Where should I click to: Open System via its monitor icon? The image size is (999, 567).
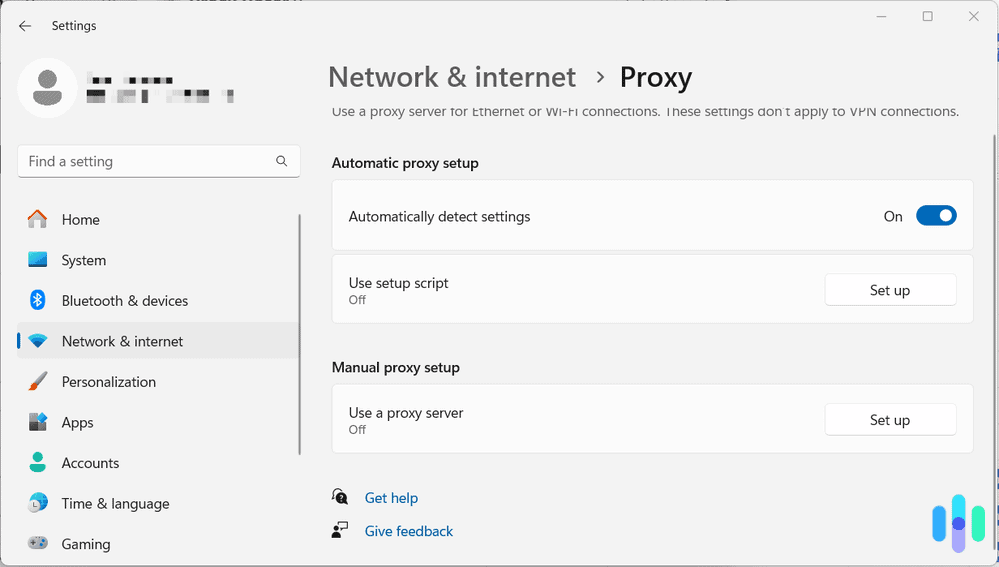click(38, 260)
